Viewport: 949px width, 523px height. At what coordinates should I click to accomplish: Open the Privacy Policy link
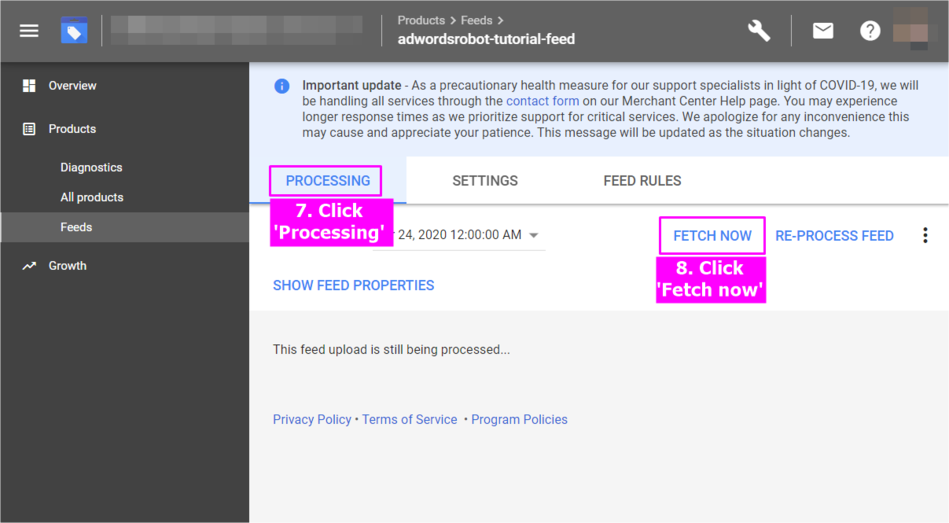[312, 420]
